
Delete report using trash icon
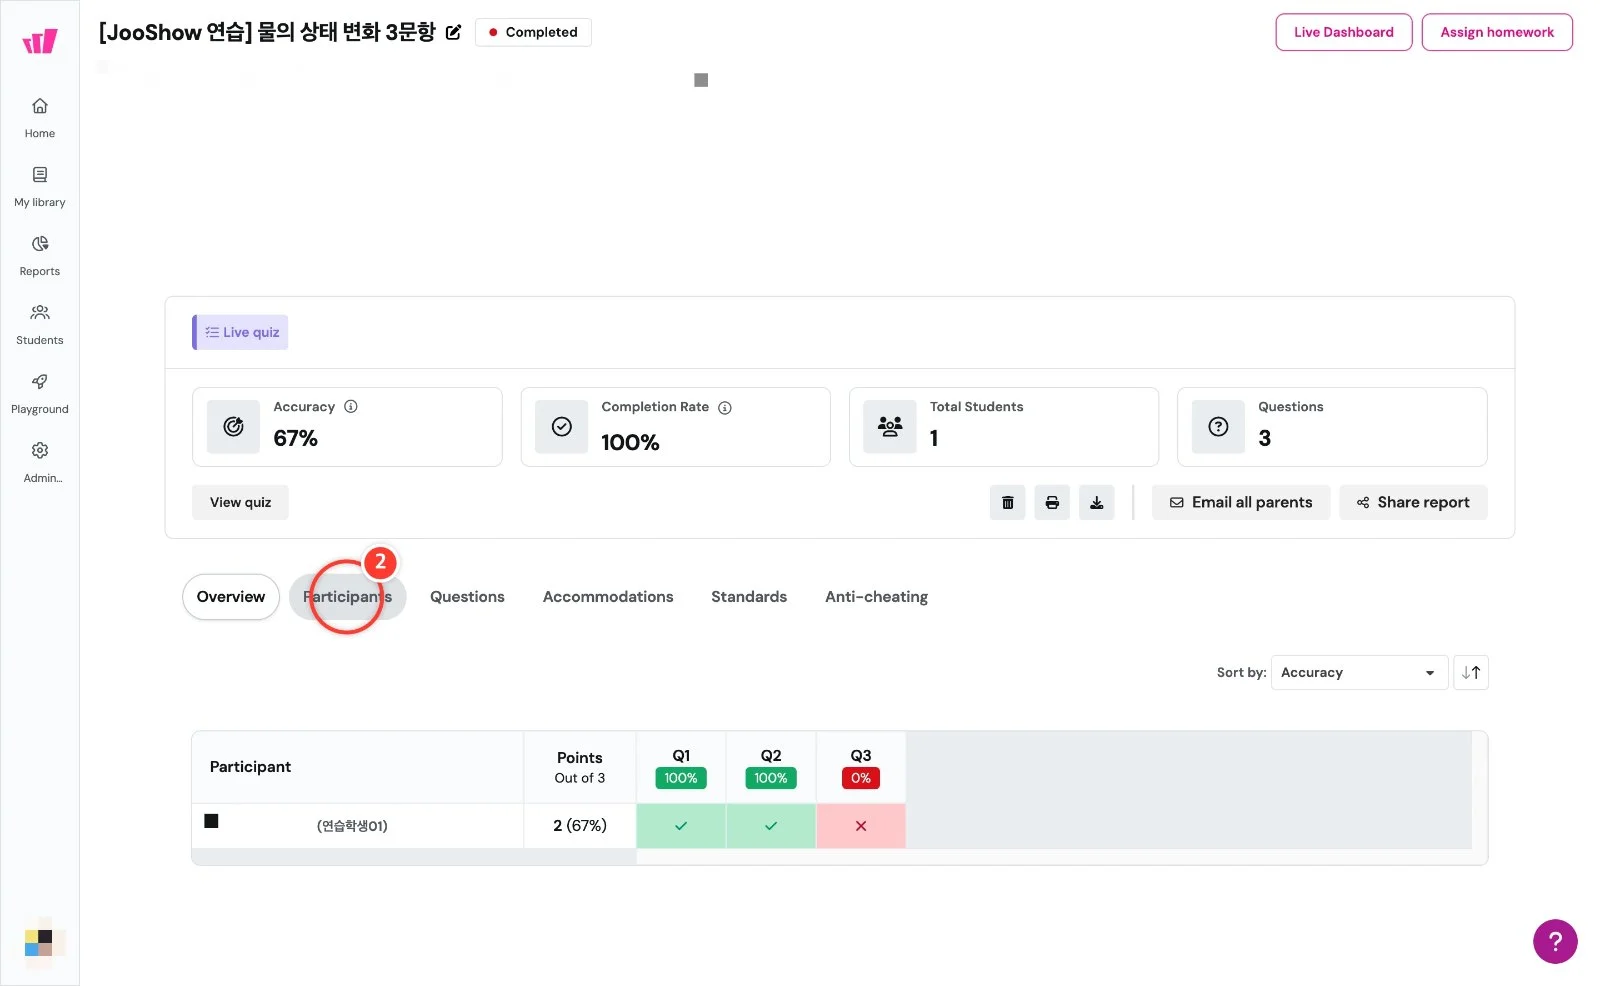click(1007, 502)
